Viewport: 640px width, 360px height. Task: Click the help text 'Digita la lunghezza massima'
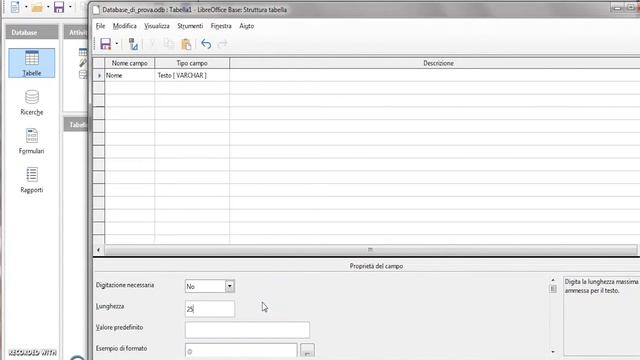(601, 282)
